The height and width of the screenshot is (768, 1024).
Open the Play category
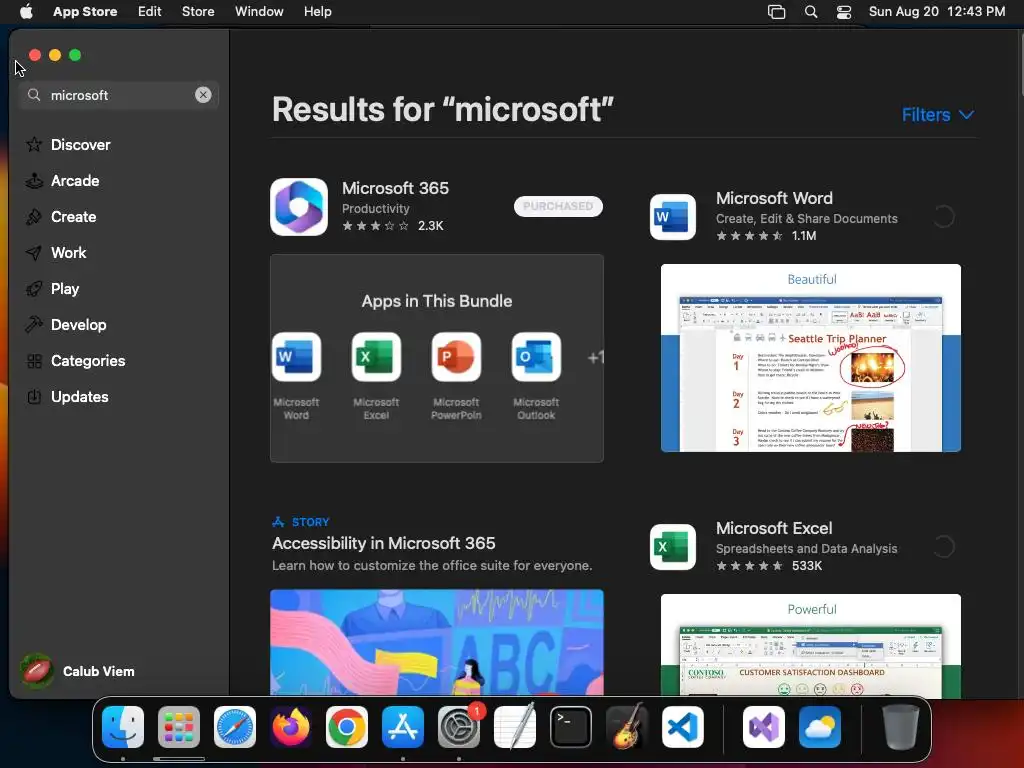tap(52, 289)
